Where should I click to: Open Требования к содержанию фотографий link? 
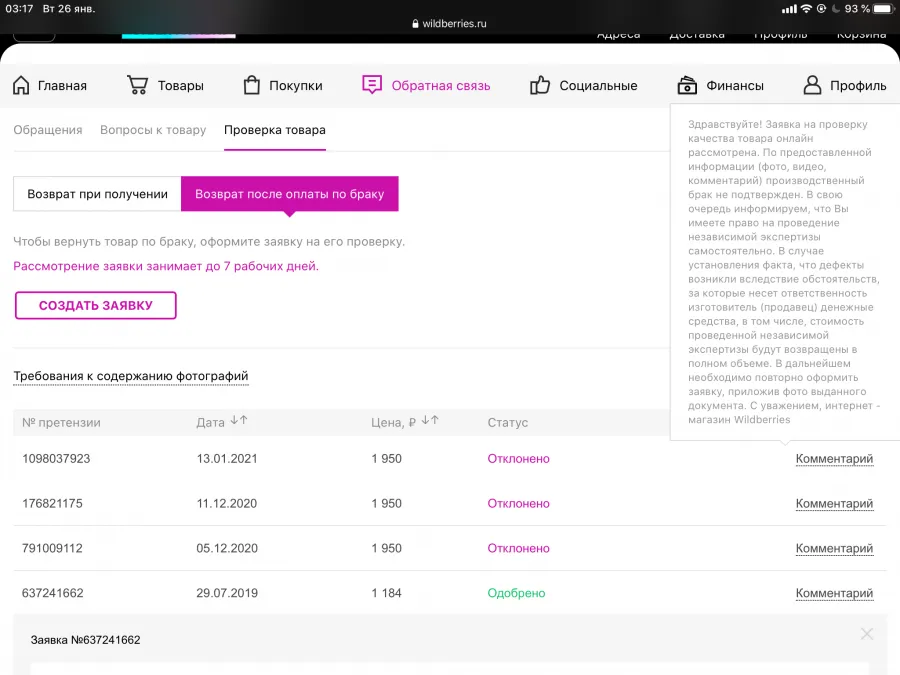131,376
